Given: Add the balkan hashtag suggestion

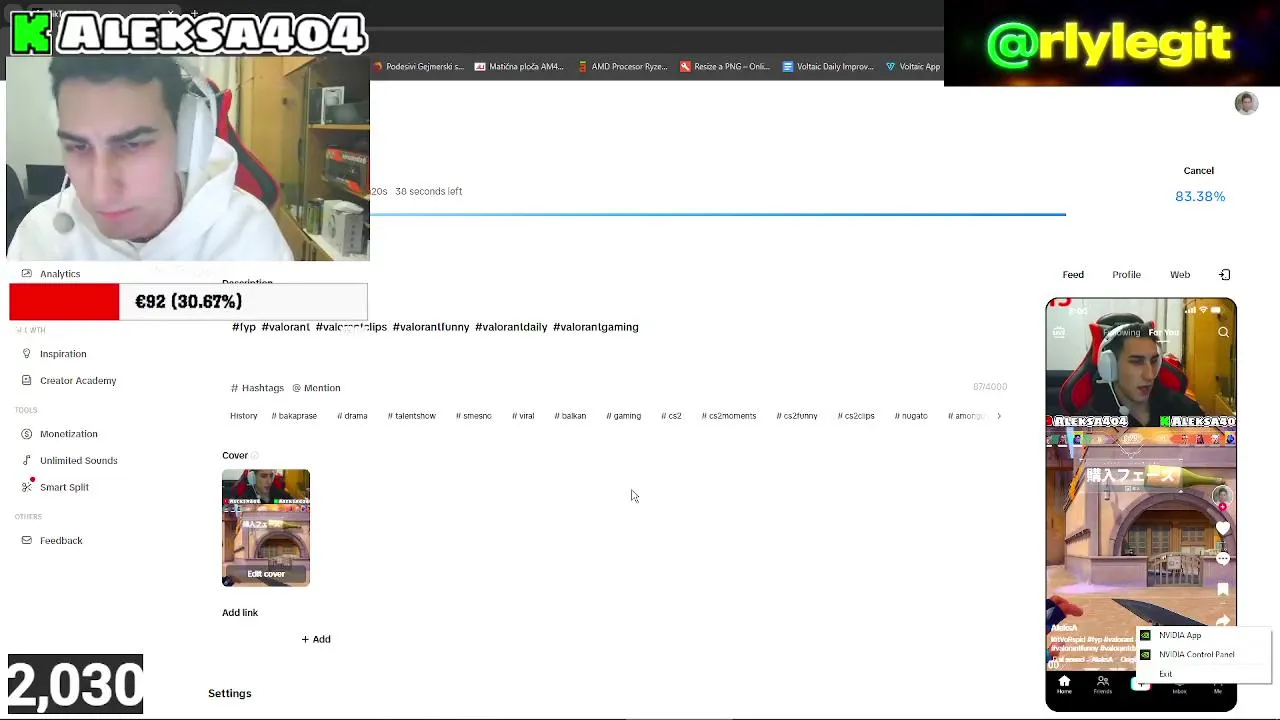Looking at the screenshot, I should point(570,416).
